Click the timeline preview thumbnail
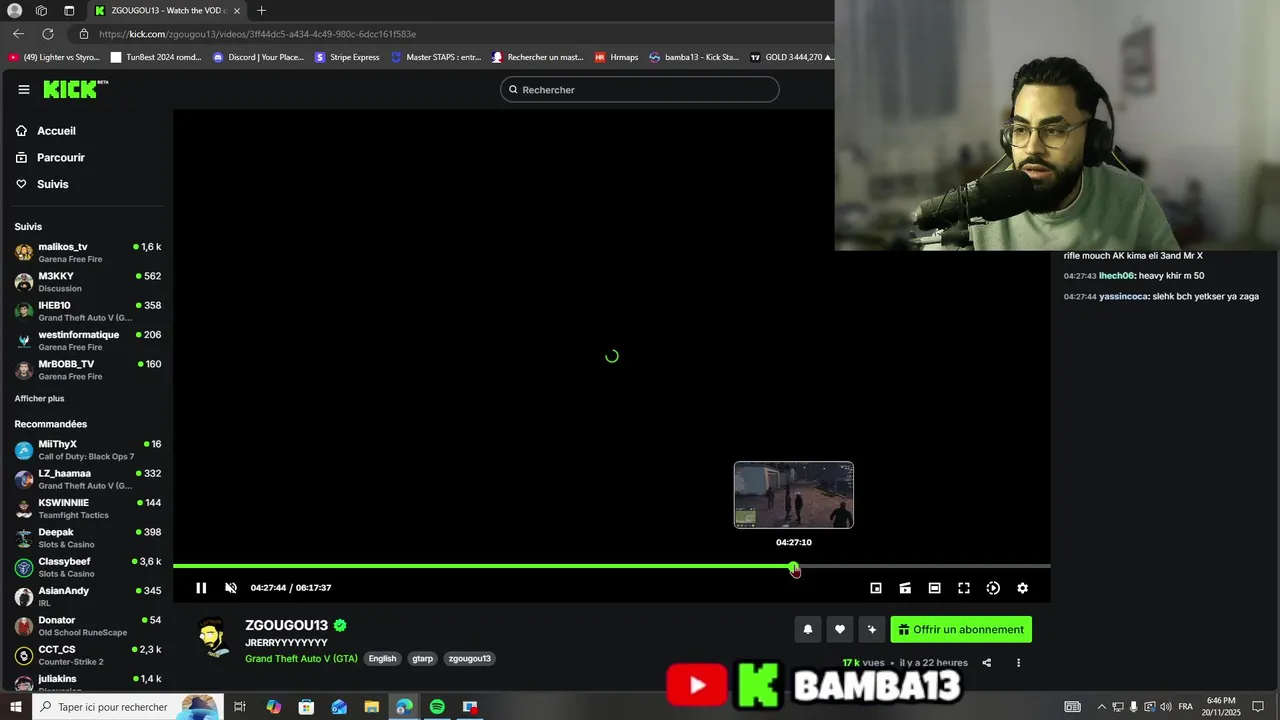The width and height of the screenshot is (1280, 720). click(x=794, y=495)
